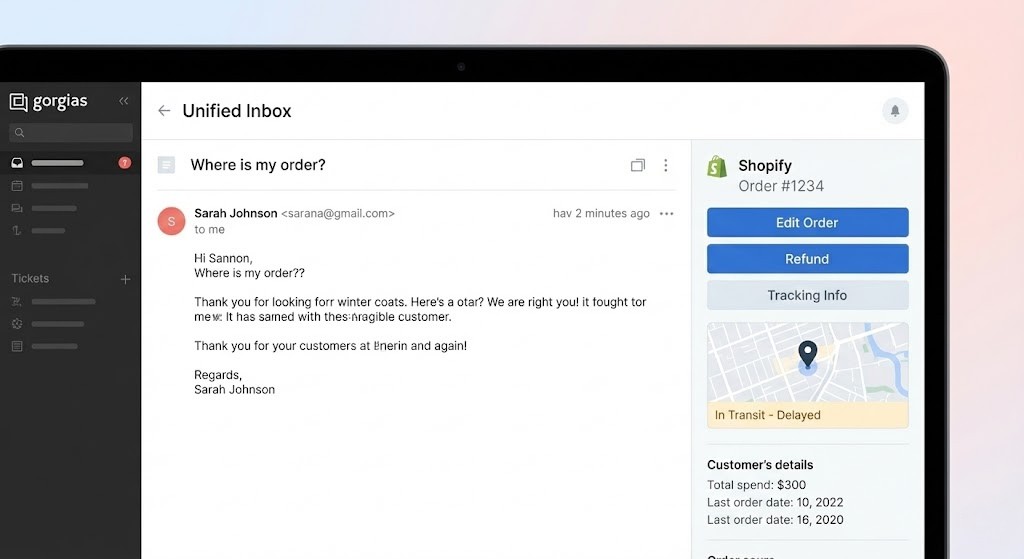Click the sidebar search field
Image resolution: width=1024 pixels, height=559 pixels.
(70, 133)
